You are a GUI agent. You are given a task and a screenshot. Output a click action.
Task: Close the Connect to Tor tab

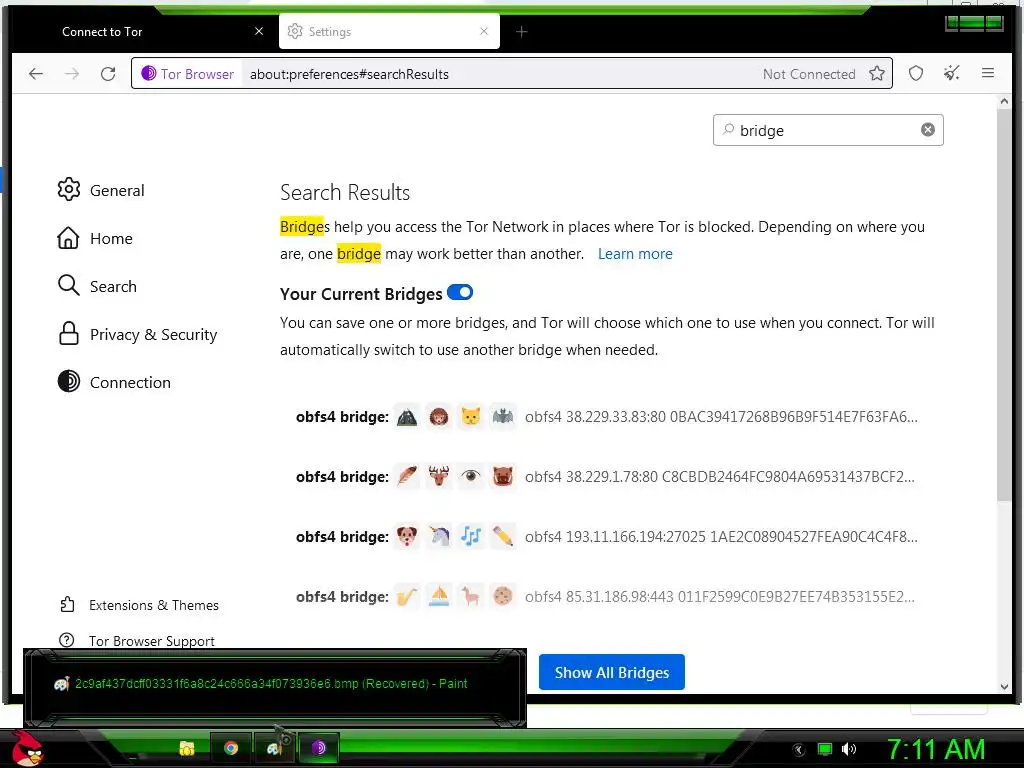[259, 31]
